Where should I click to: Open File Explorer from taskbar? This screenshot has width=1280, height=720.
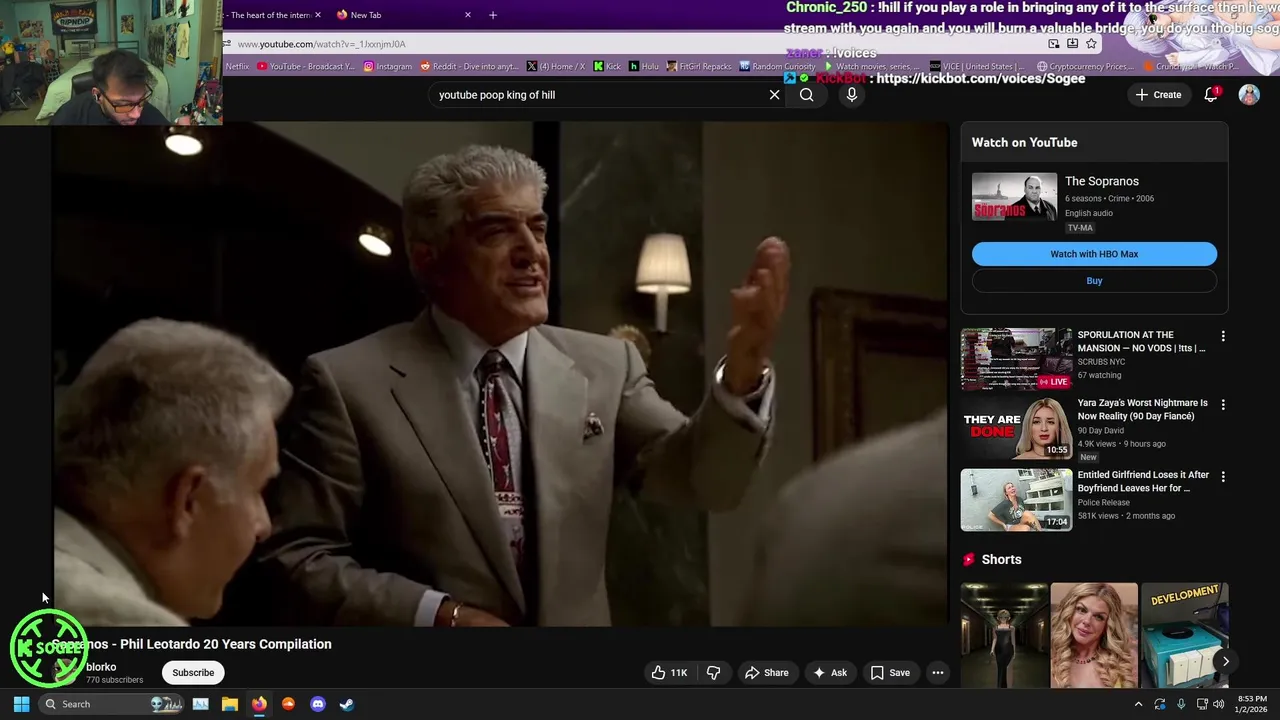(x=229, y=704)
